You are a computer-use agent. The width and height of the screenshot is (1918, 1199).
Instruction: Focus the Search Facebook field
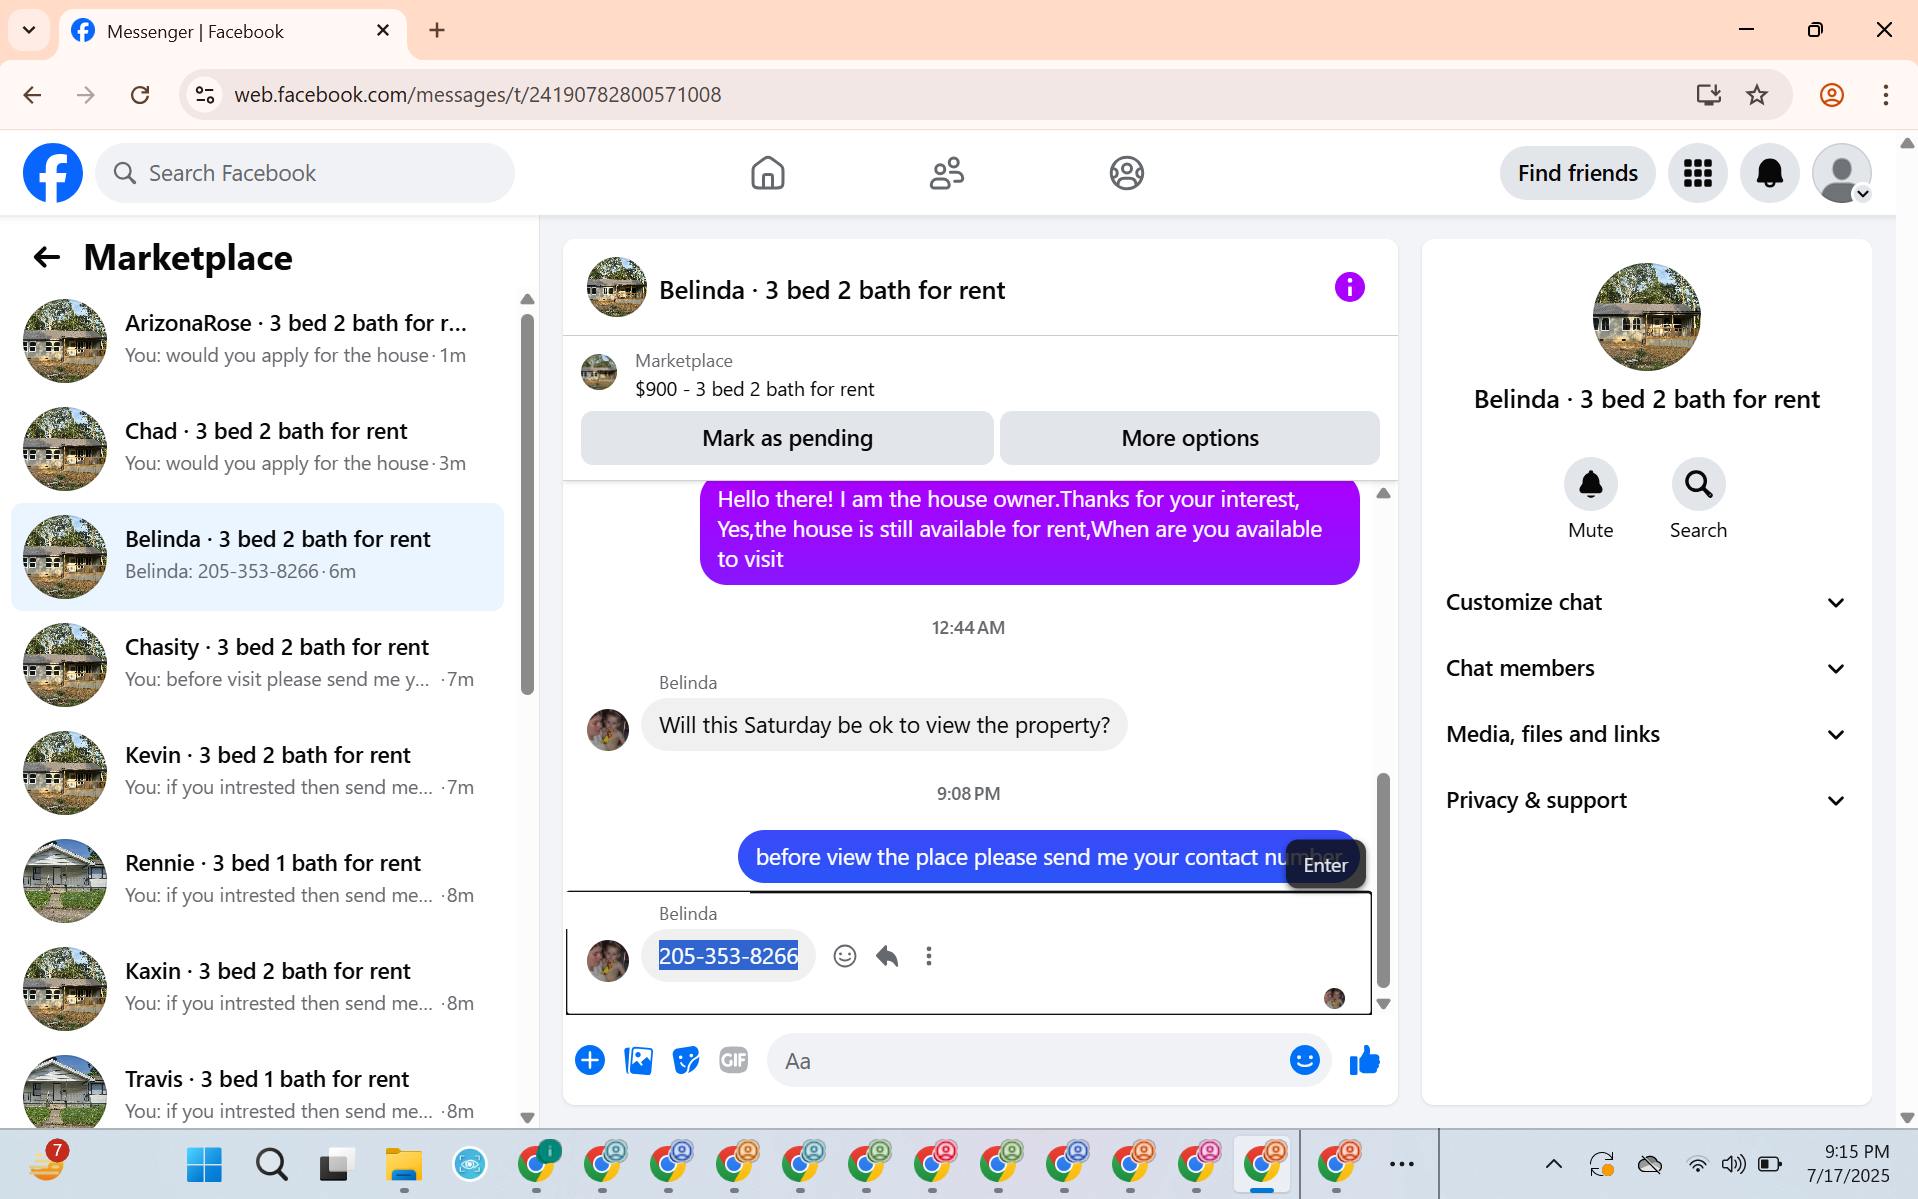click(x=305, y=173)
